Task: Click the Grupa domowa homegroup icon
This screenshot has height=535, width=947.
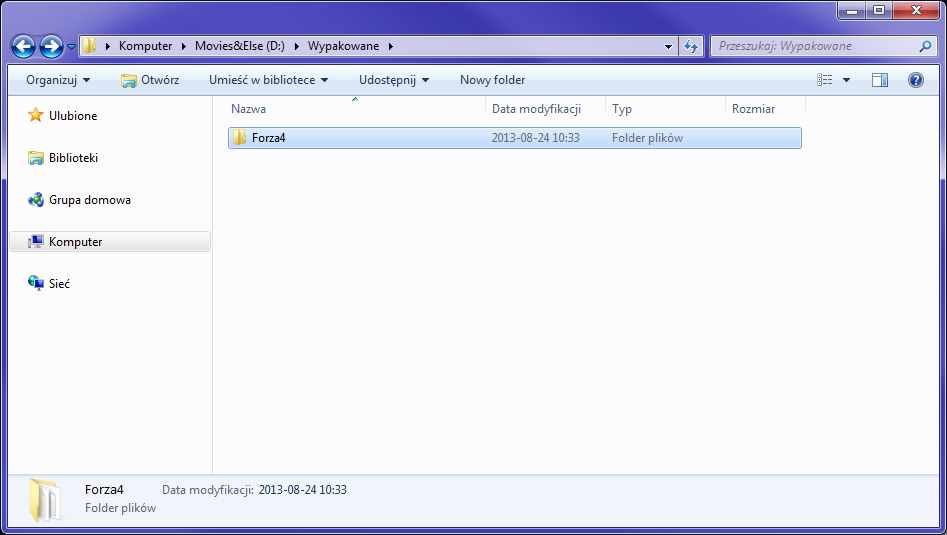Action: tap(36, 199)
